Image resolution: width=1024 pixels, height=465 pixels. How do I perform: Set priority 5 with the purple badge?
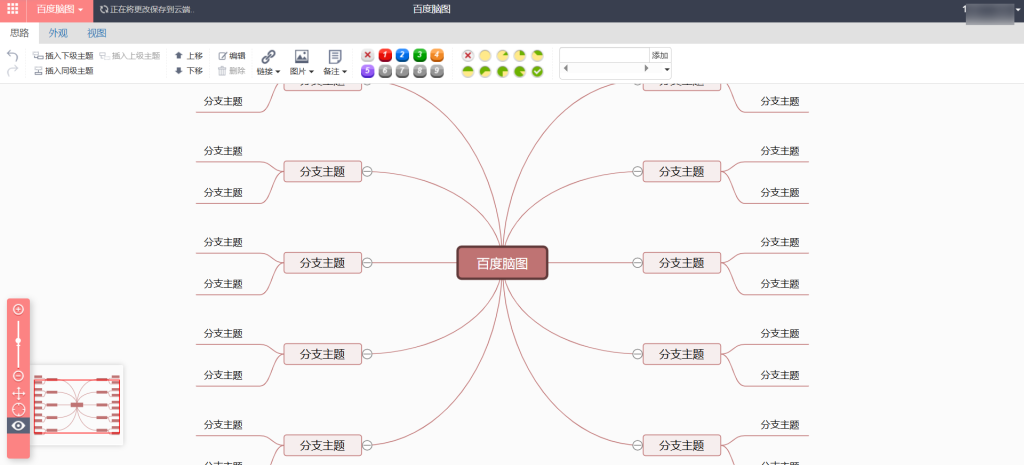[x=368, y=71]
